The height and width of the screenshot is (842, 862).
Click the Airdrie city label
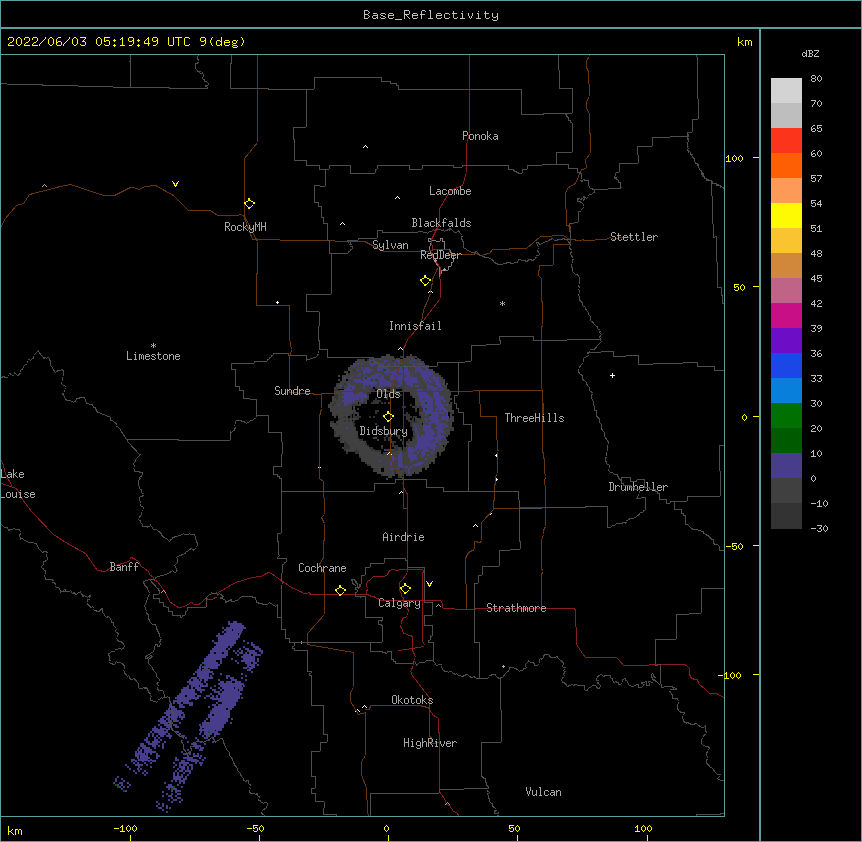(x=404, y=537)
